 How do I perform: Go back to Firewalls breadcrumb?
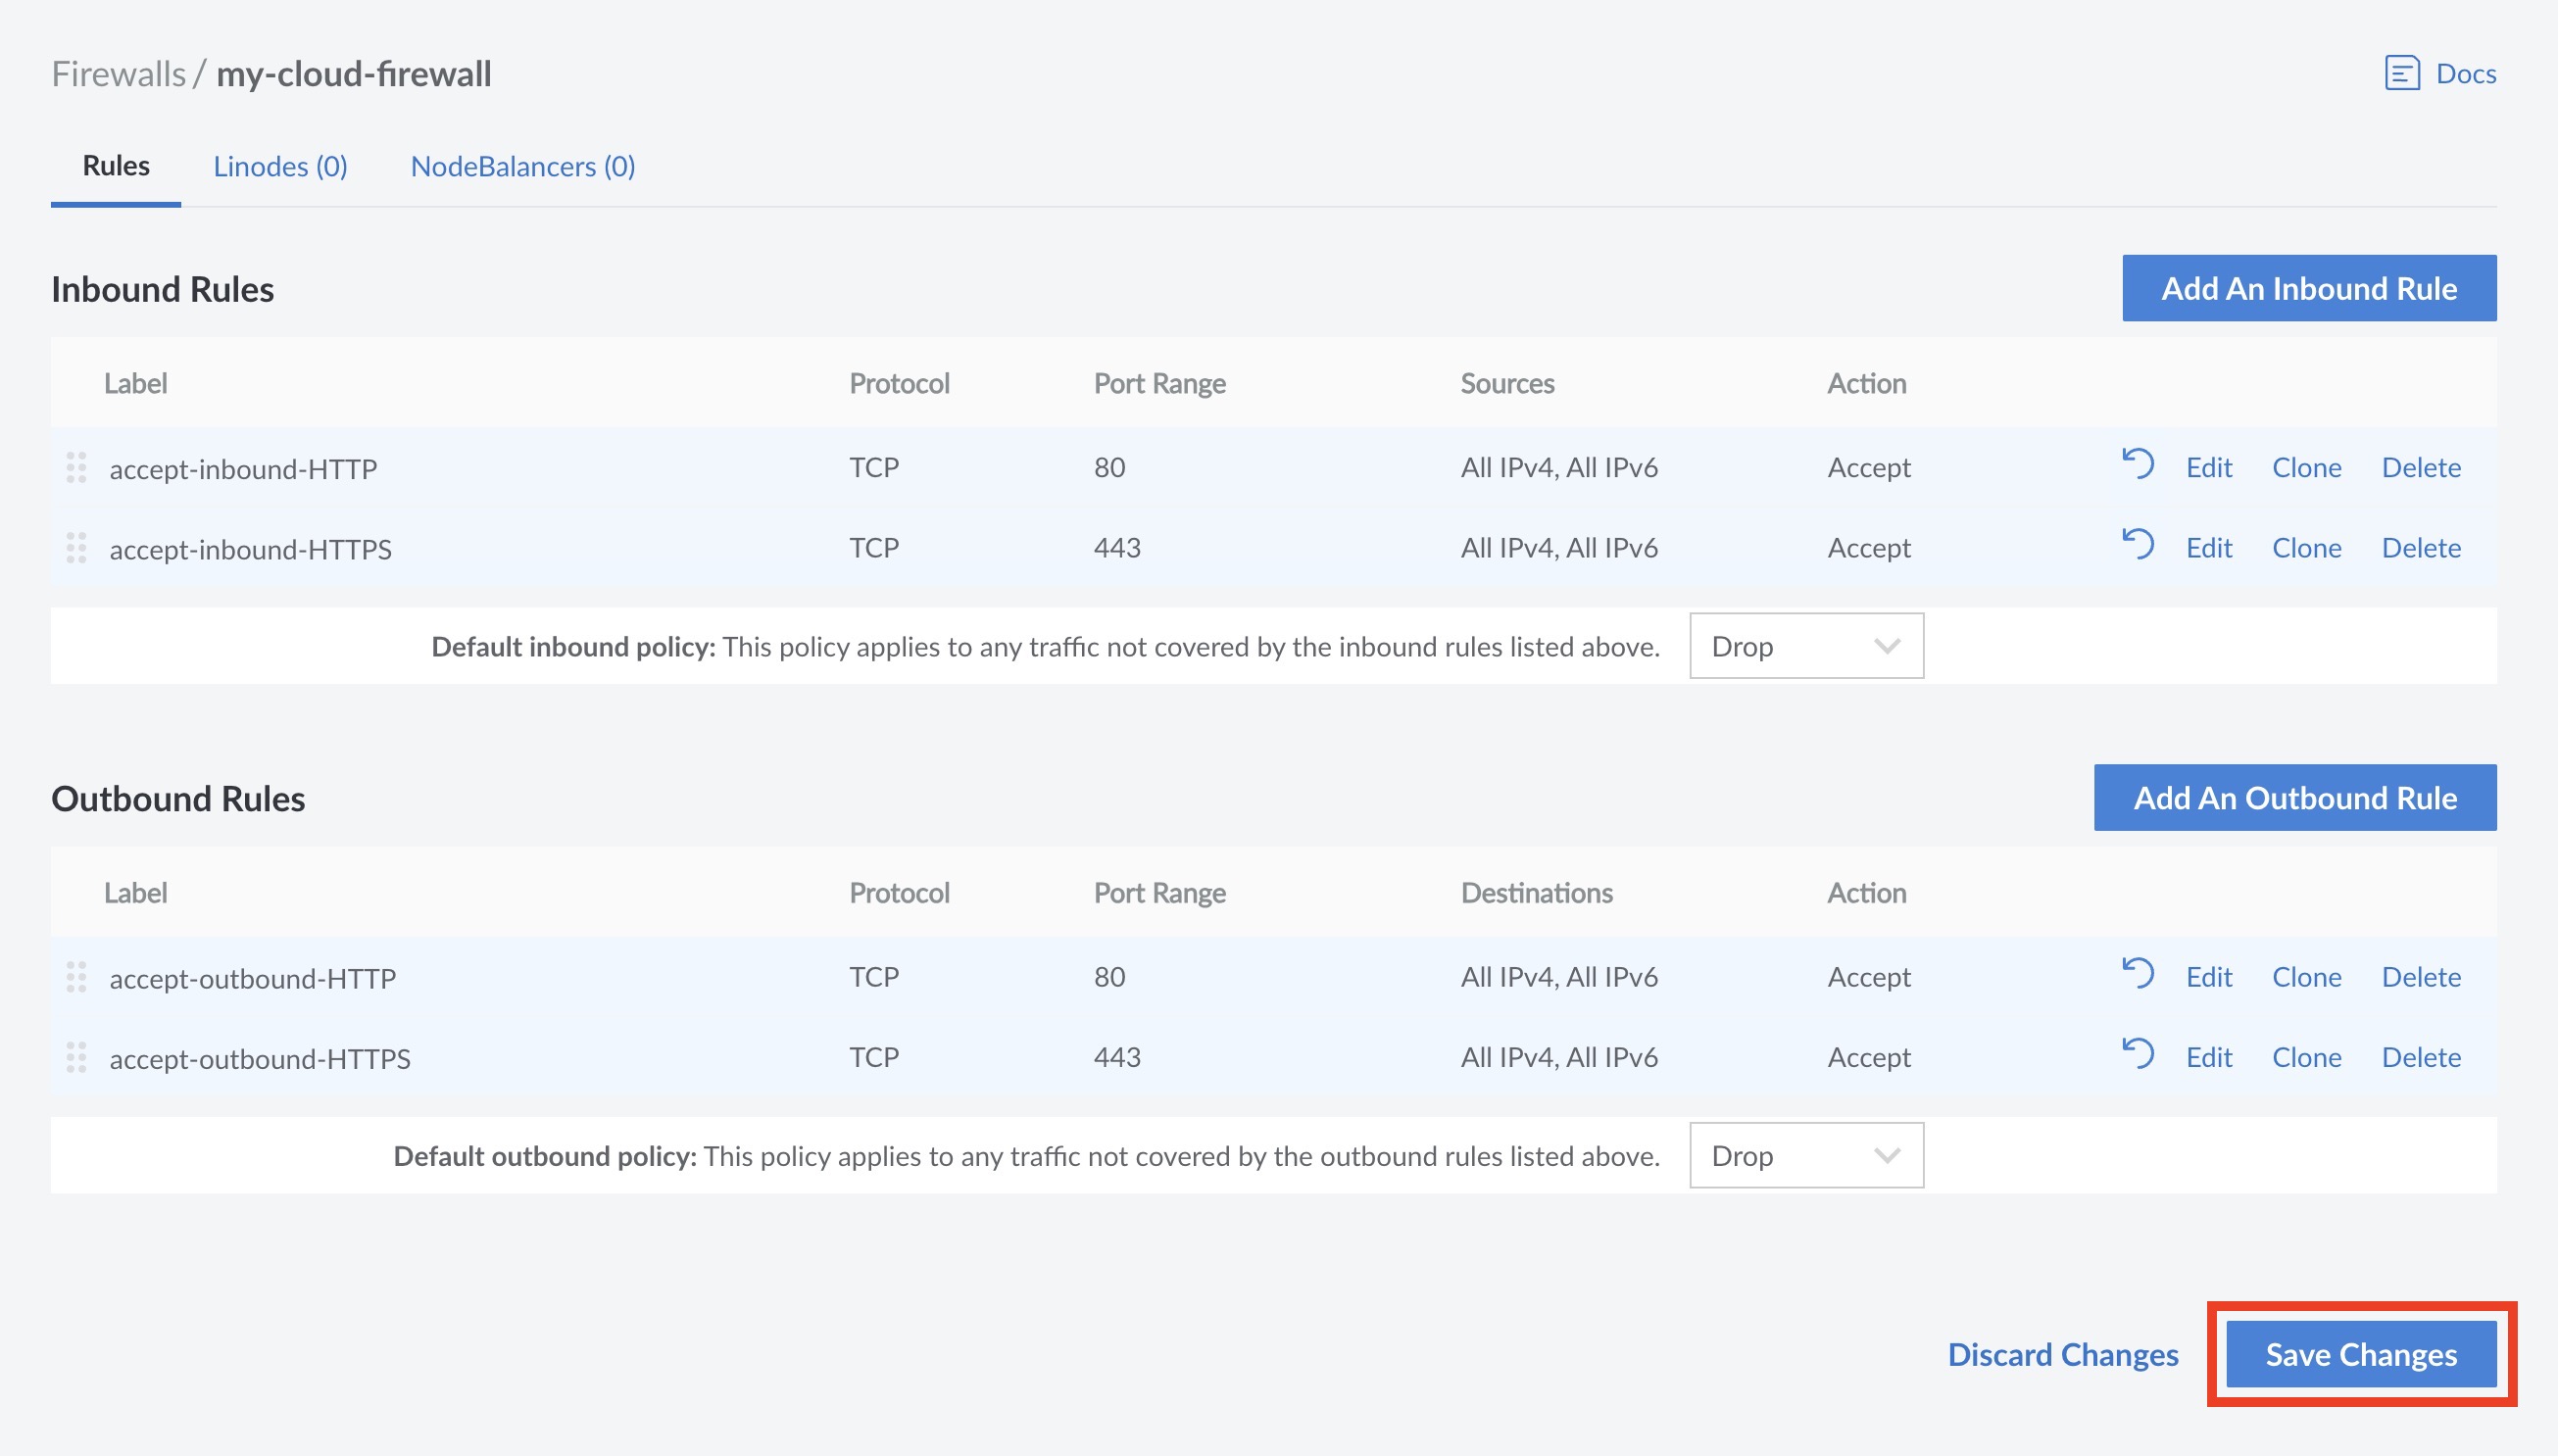(118, 74)
